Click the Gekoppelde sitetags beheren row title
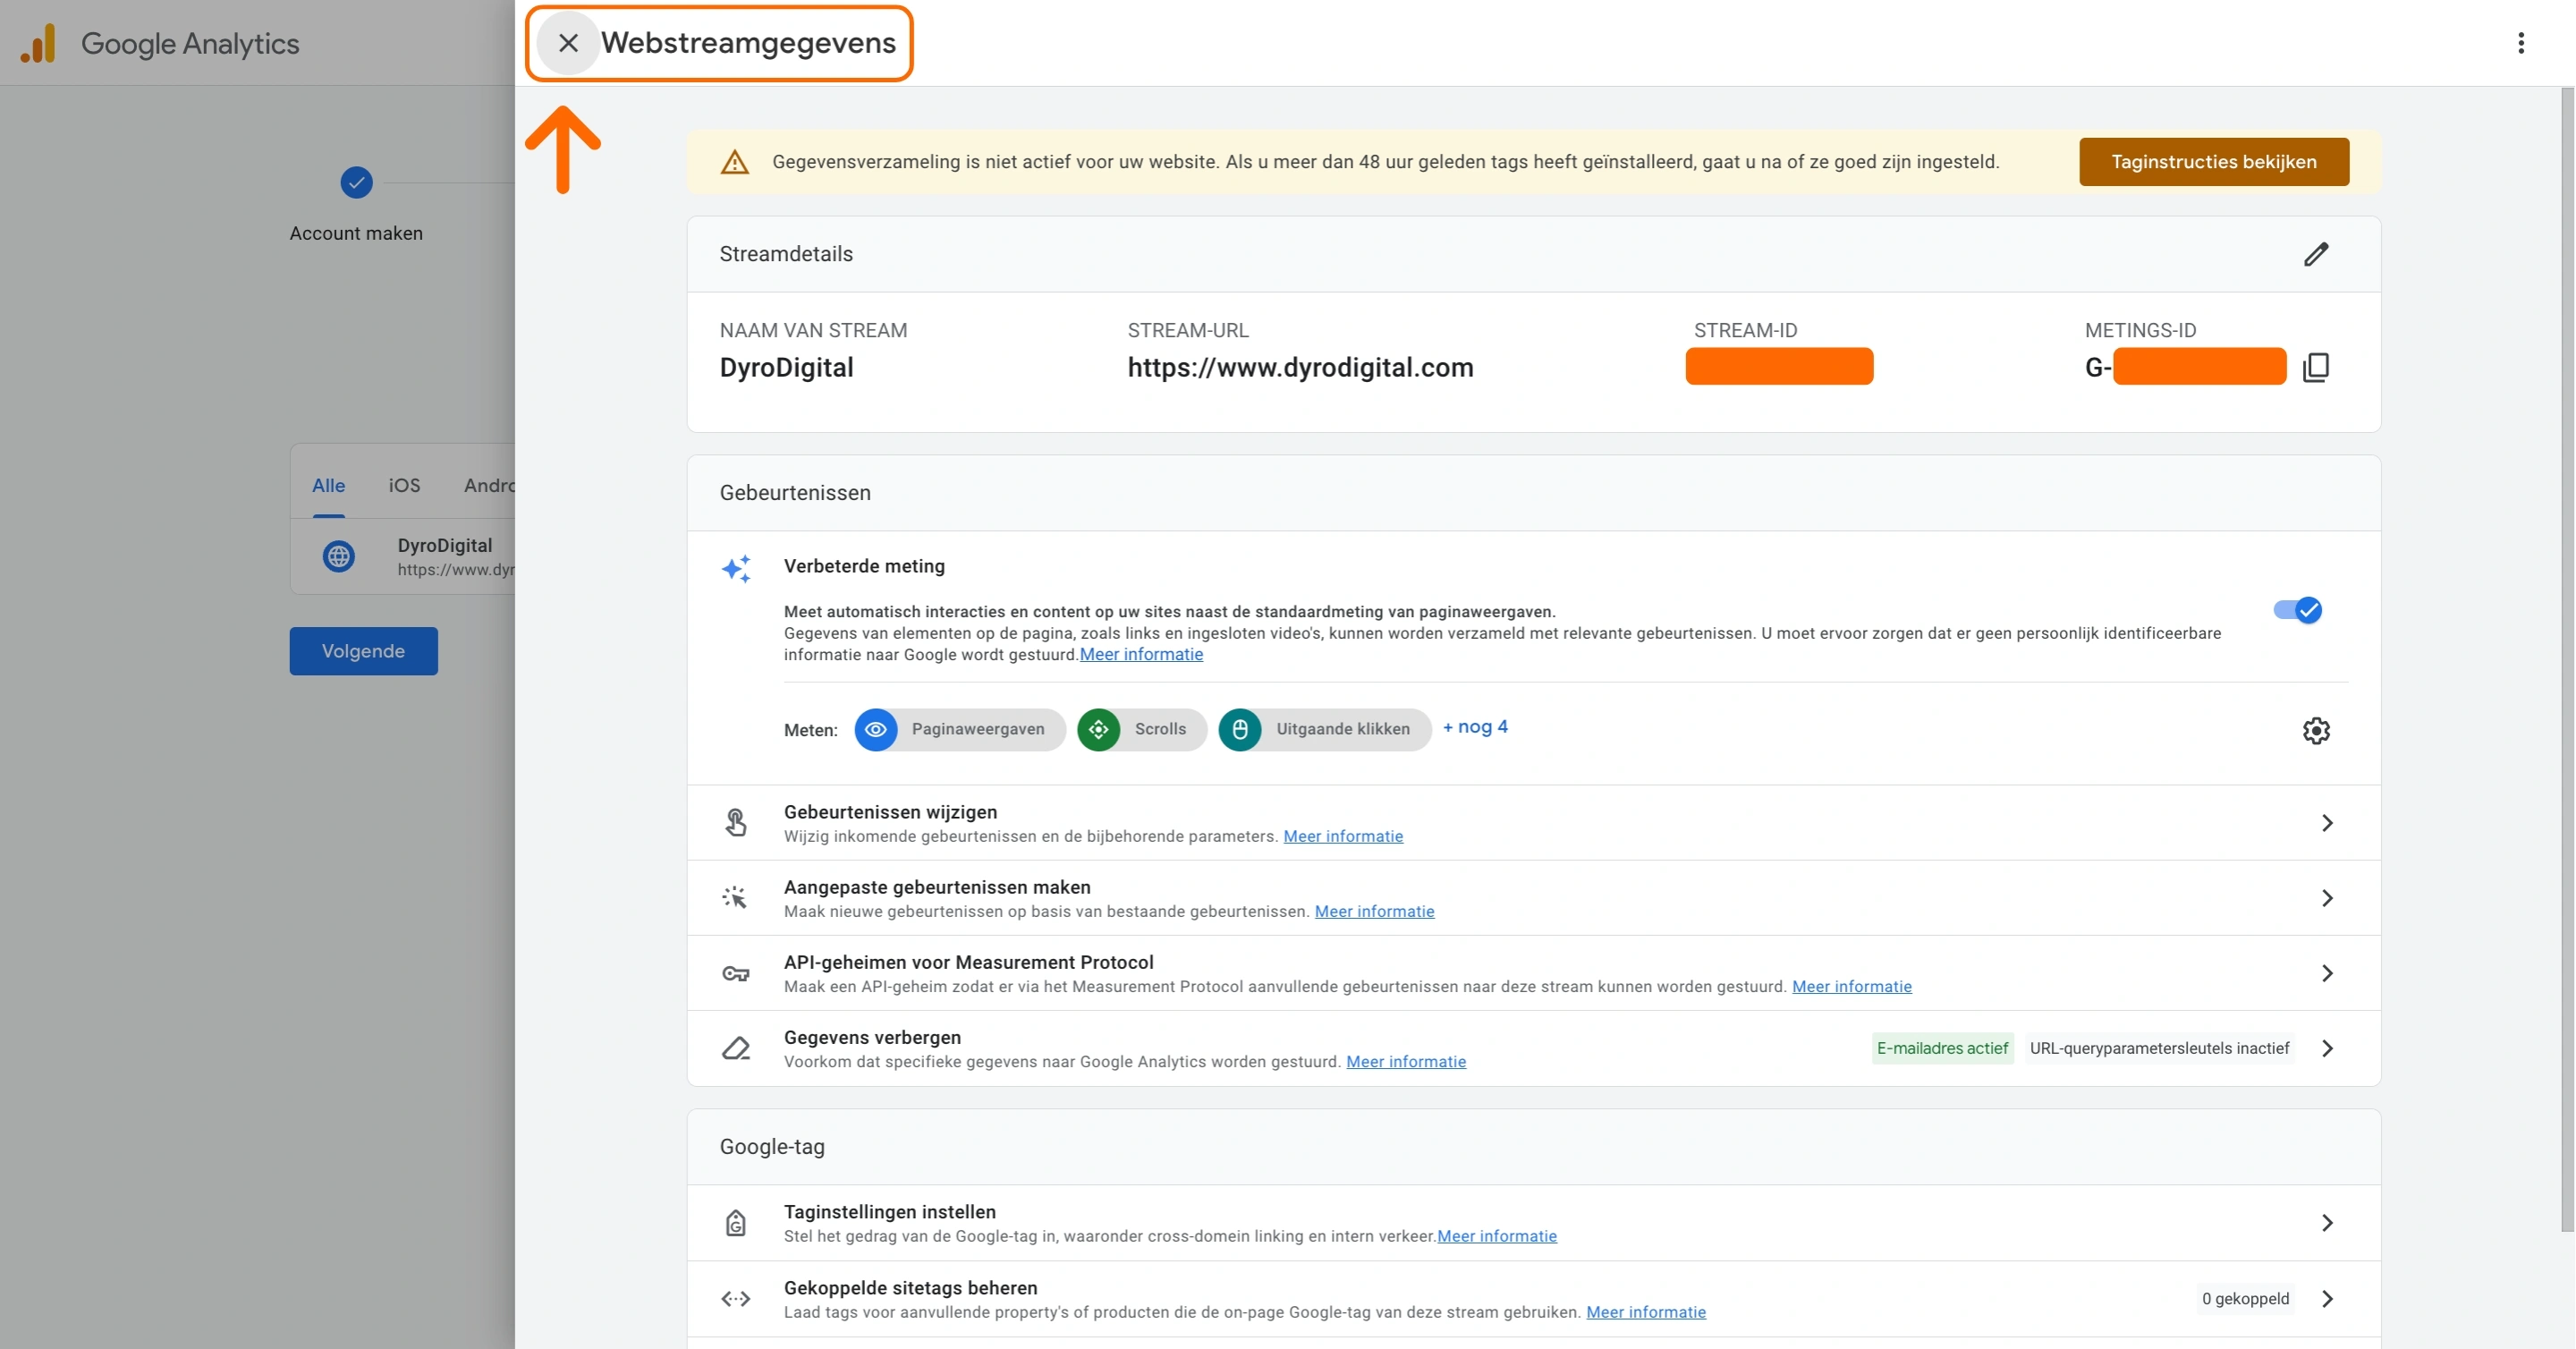The height and width of the screenshot is (1349, 2576). pos(910,1287)
